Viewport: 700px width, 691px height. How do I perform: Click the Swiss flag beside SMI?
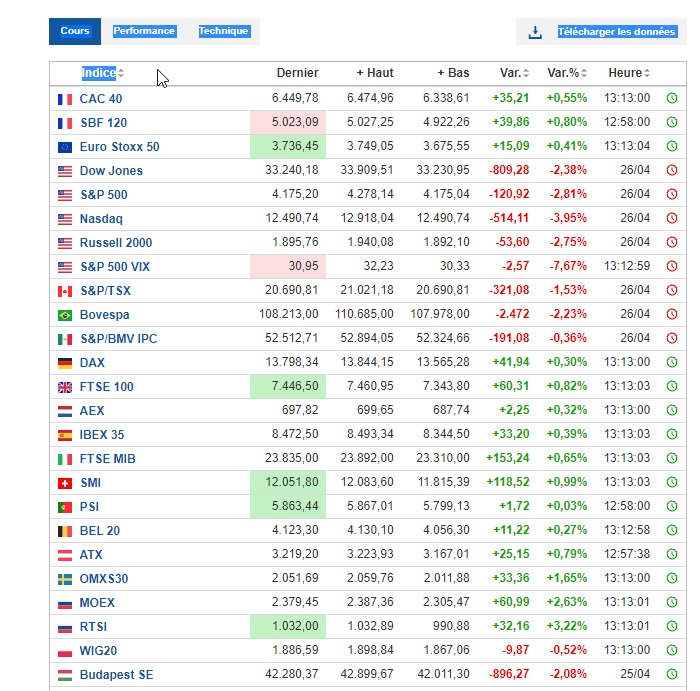coord(65,483)
